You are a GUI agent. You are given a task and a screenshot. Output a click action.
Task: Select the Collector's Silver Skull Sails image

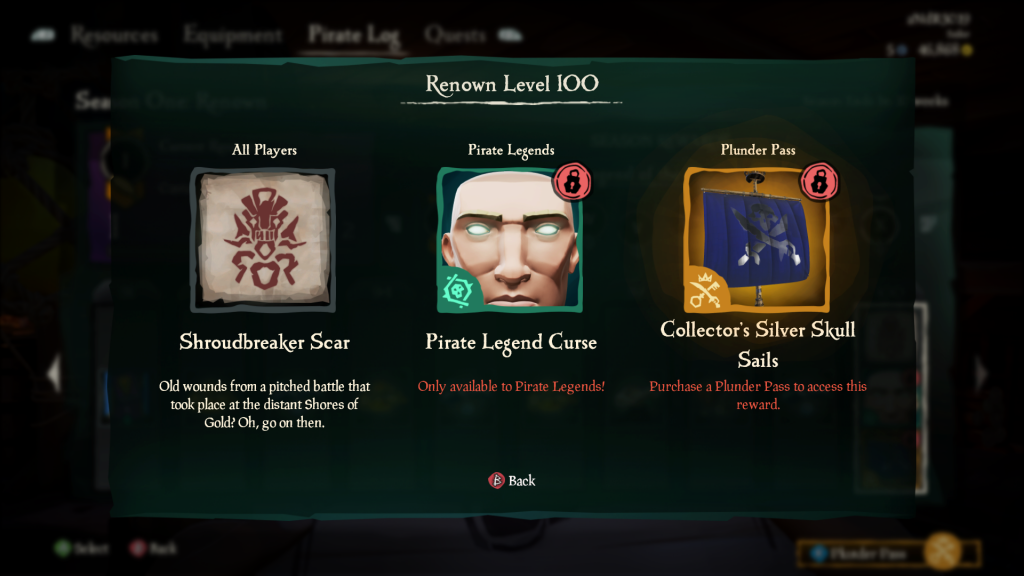tap(757, 240)
